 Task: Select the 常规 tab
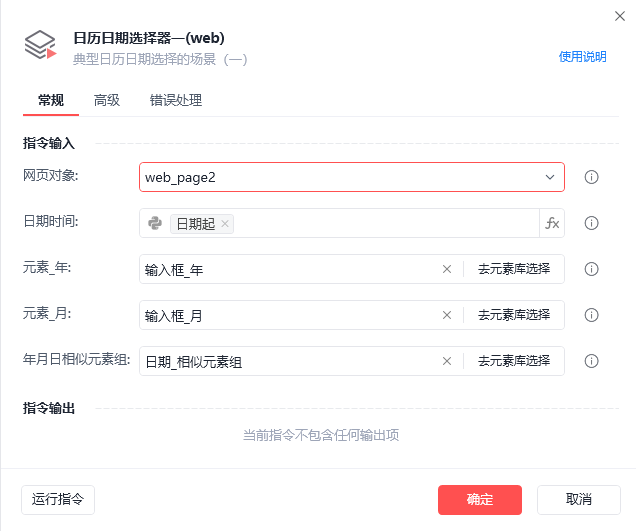click(x=51, y=100)
